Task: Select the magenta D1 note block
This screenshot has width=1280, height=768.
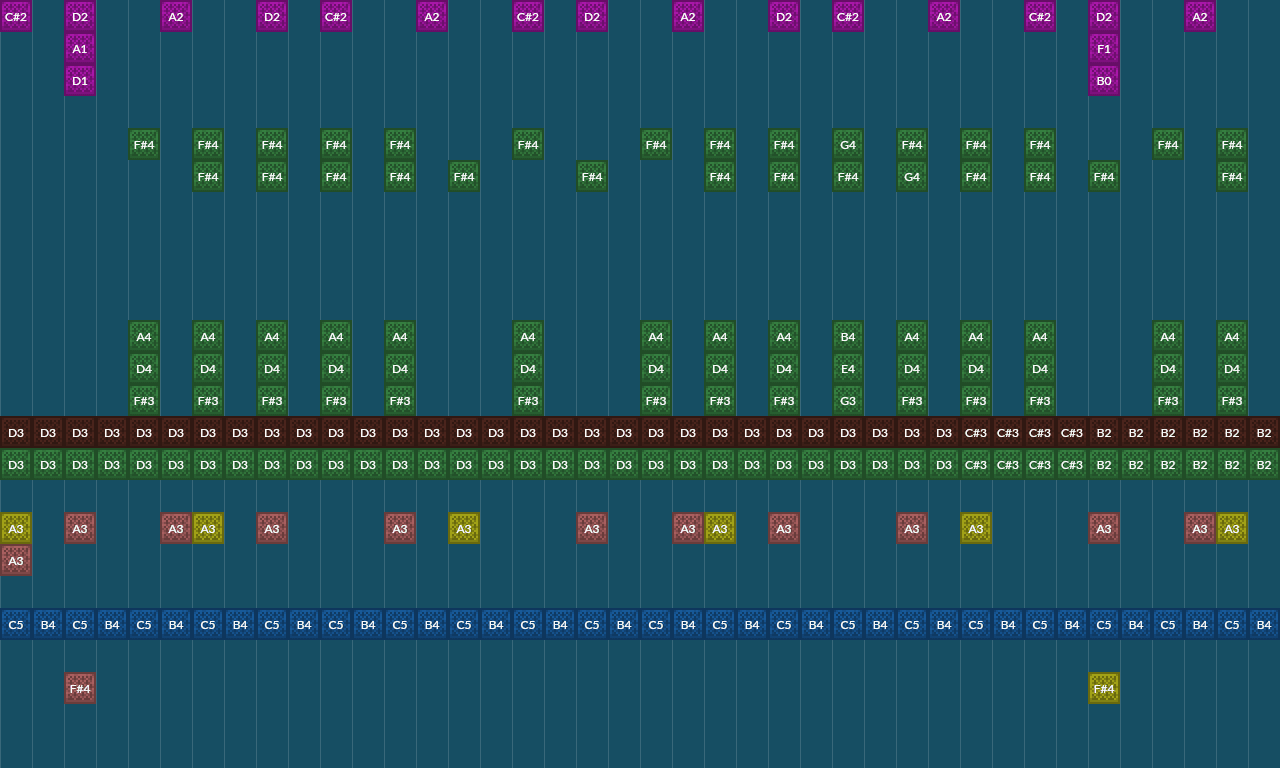Action: pos(80,81)
